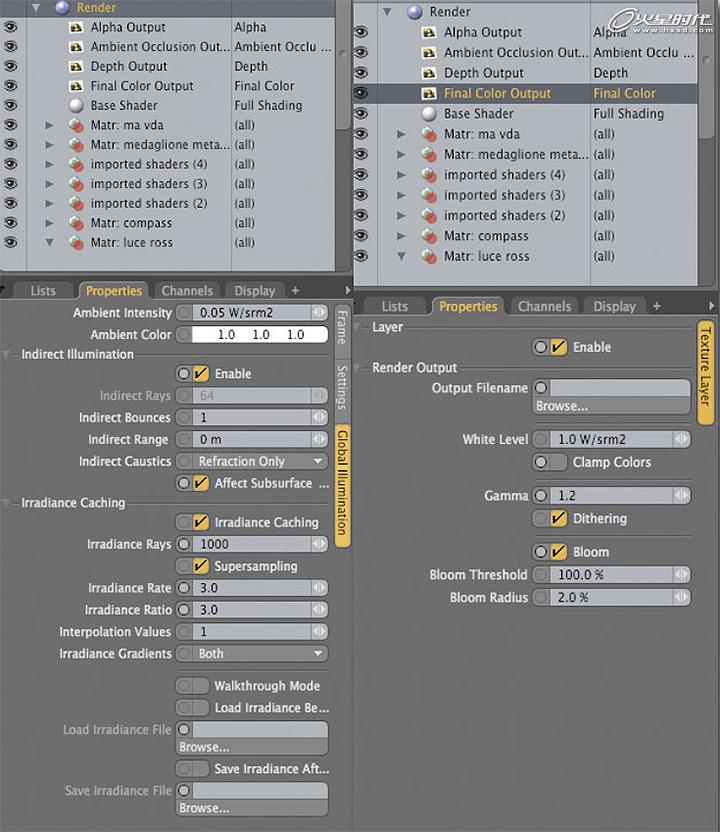Toggle eye icon for Matr: compass in left panel
The height and width of the screenshot is (832, 720).
(x=11, y=222)
